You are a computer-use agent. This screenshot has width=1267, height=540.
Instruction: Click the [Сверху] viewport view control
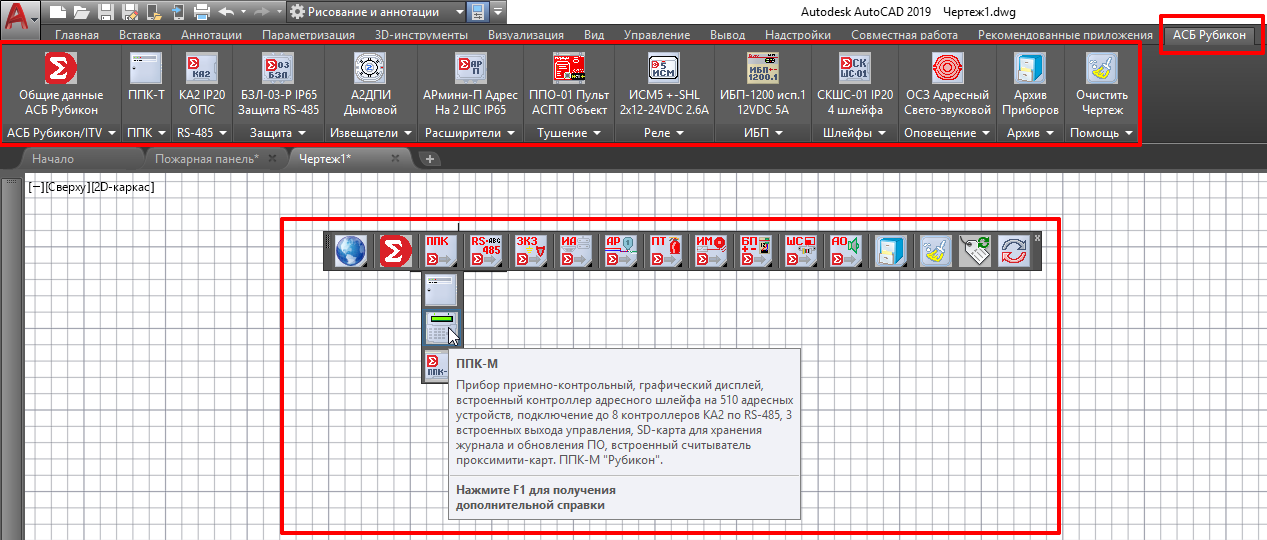(x=66, y=186)
